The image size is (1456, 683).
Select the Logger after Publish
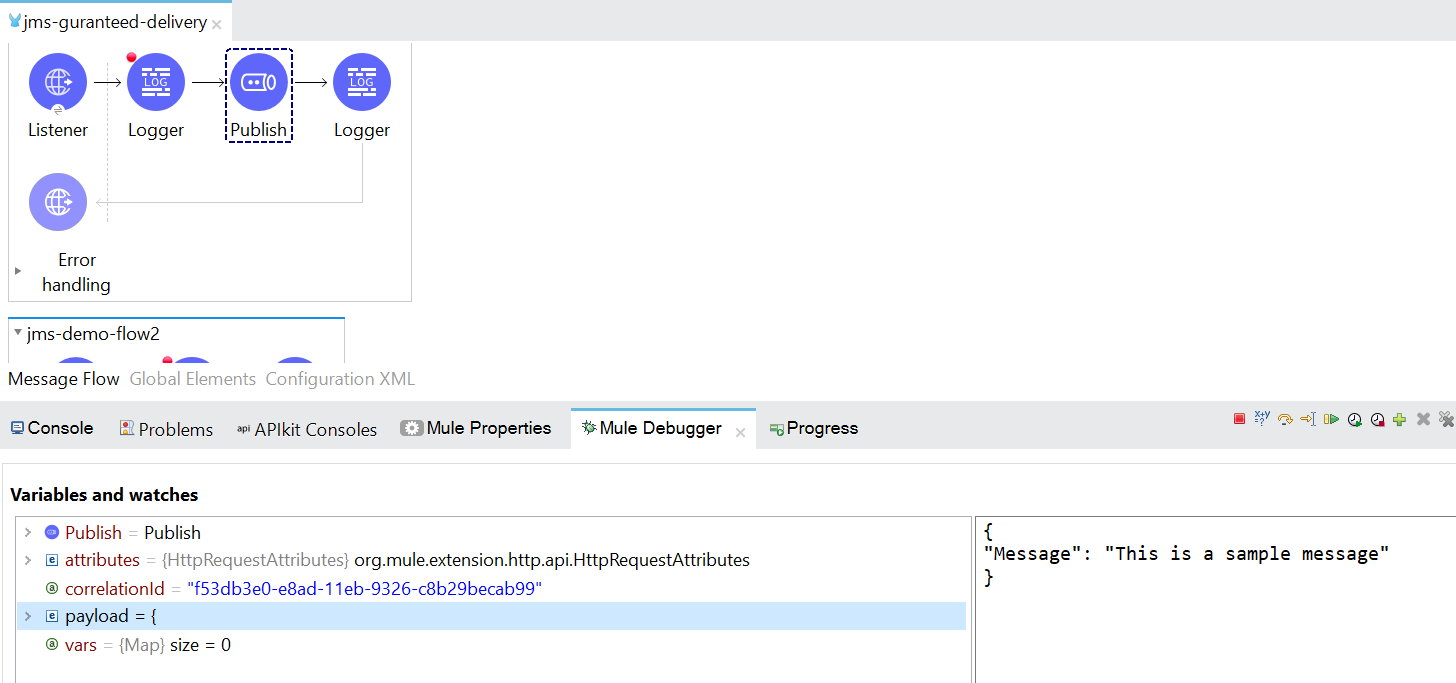[362, 82]
